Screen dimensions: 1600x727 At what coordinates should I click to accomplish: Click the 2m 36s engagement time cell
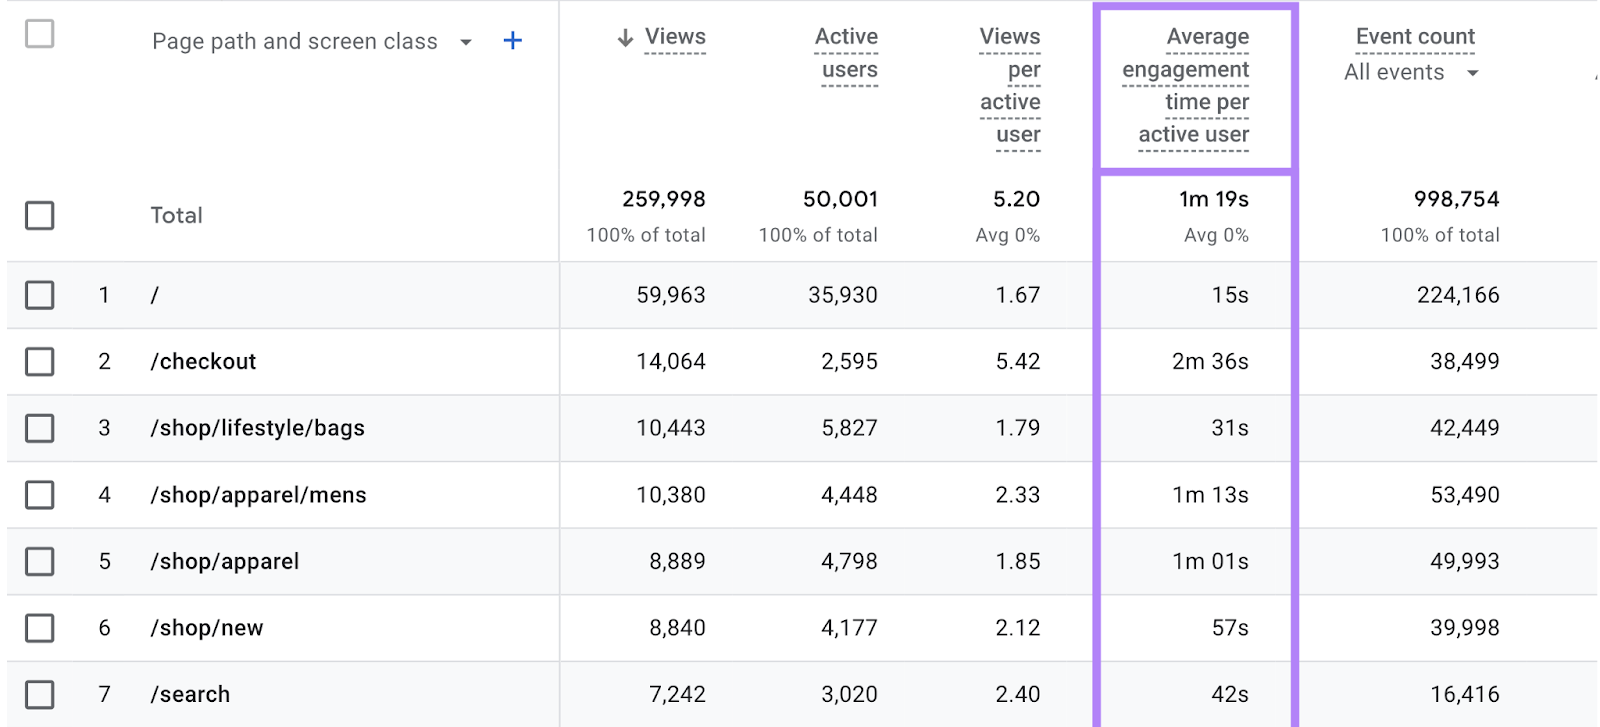(1210, 362)
